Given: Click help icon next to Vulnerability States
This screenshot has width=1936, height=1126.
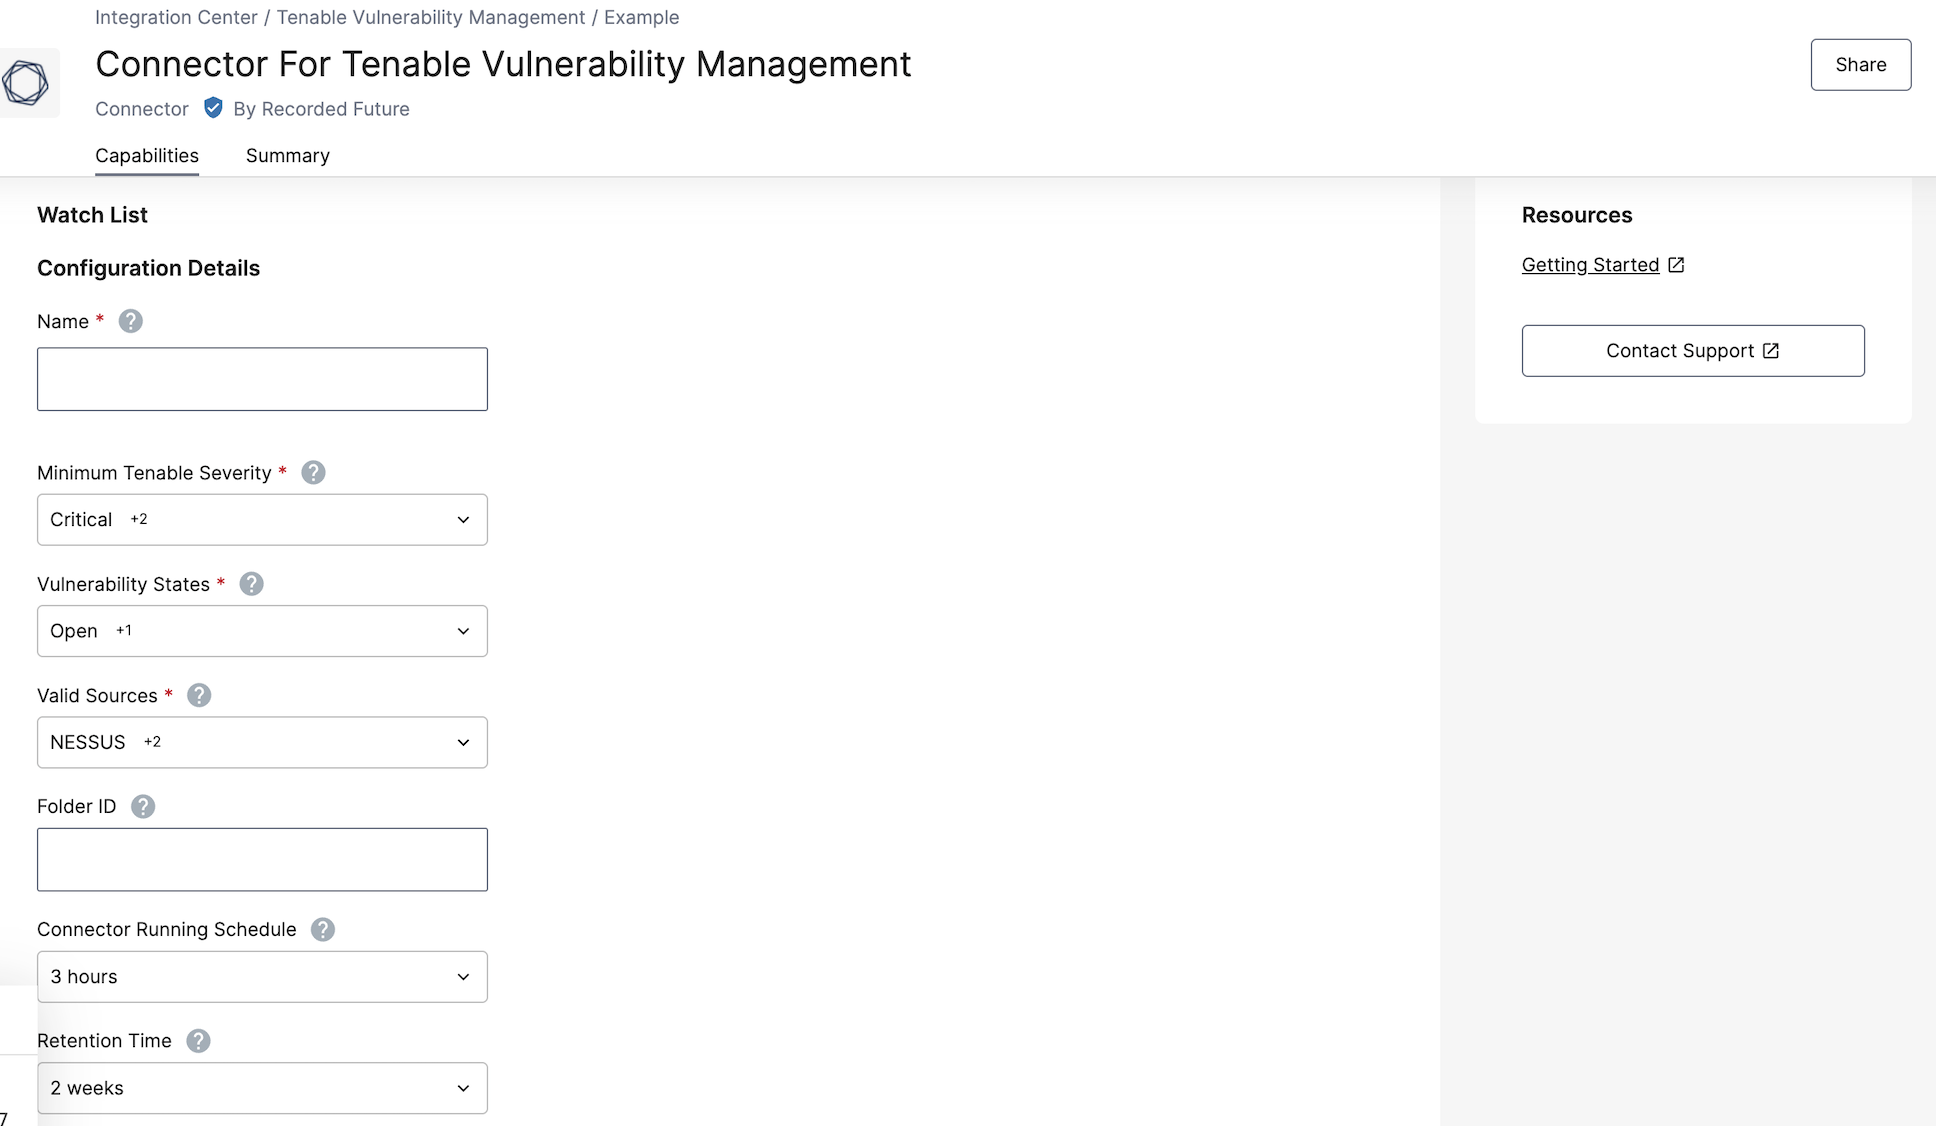Looking at the screenshot, I should [x=251, y=584].
